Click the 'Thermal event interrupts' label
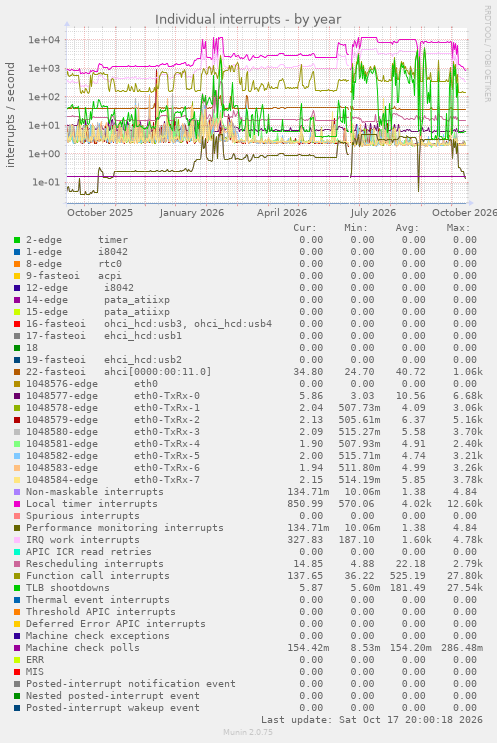Viewport: 497px width, 743px height. [x=98, y=600]
